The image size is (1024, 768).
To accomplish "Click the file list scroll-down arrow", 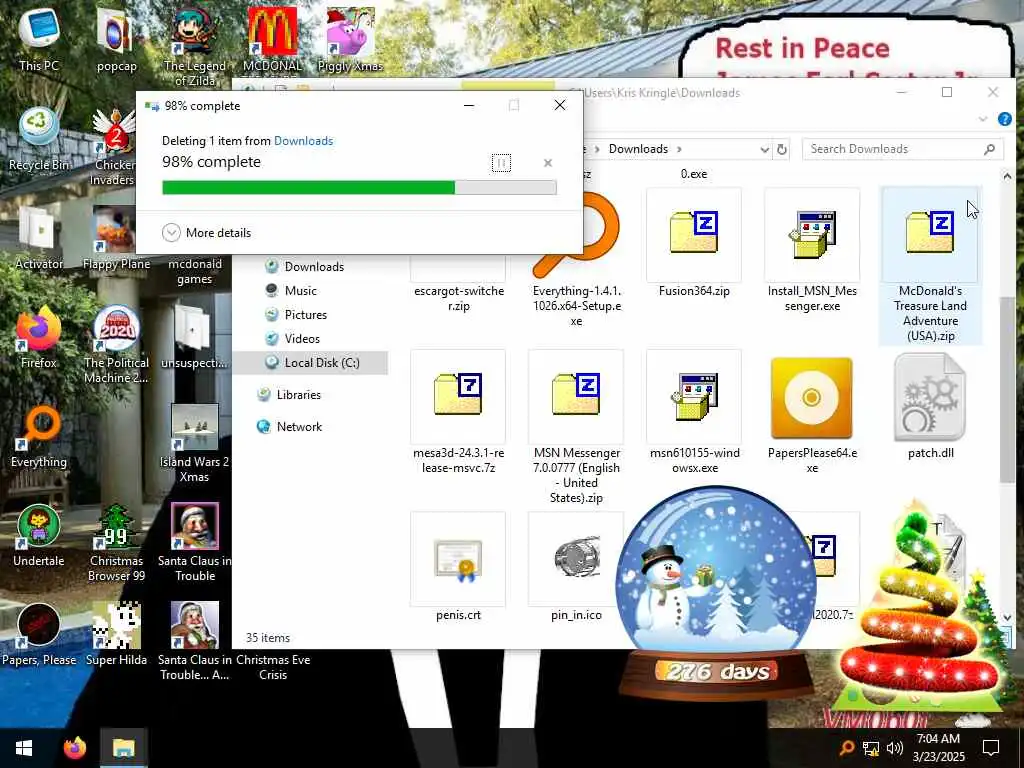I will tap(1006, 617).
